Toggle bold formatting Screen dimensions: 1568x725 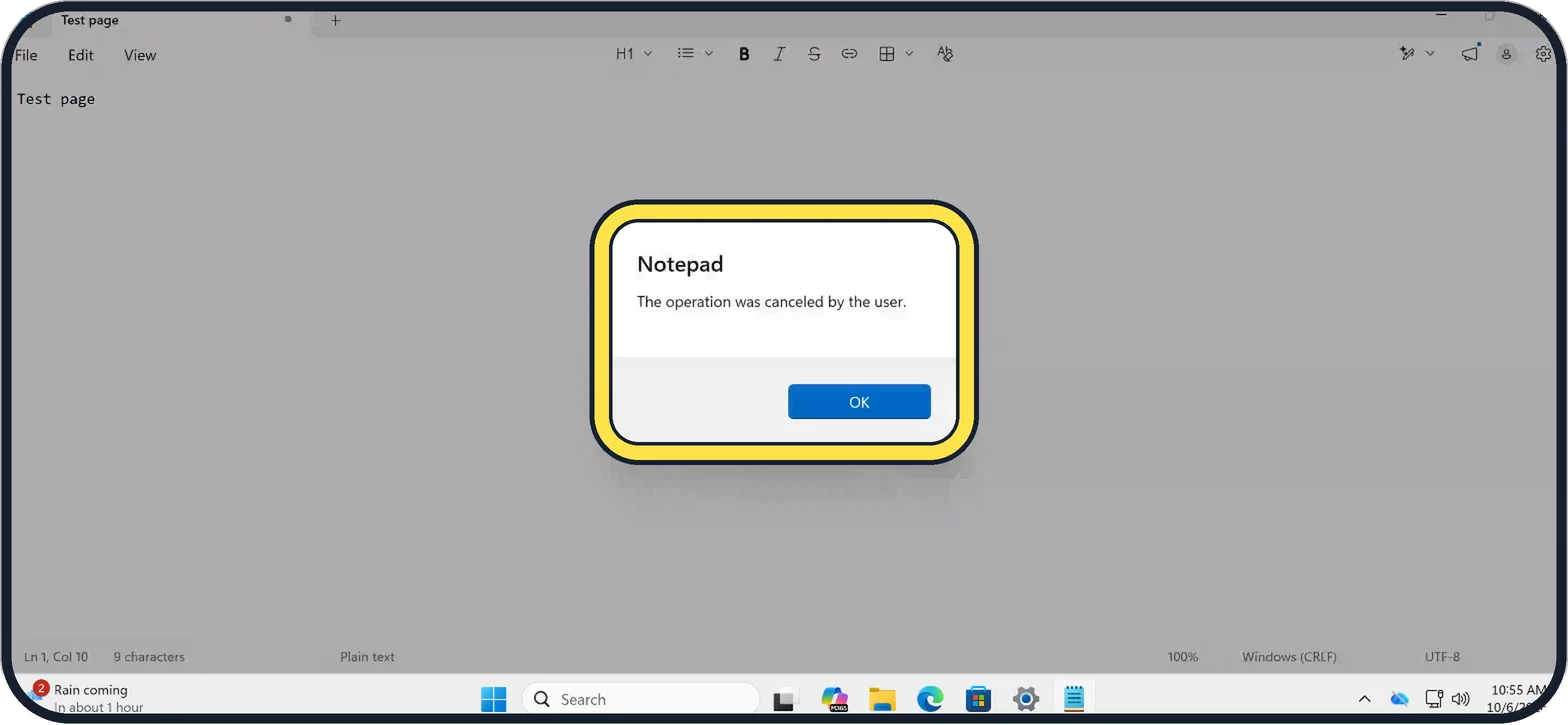[744, 54]
